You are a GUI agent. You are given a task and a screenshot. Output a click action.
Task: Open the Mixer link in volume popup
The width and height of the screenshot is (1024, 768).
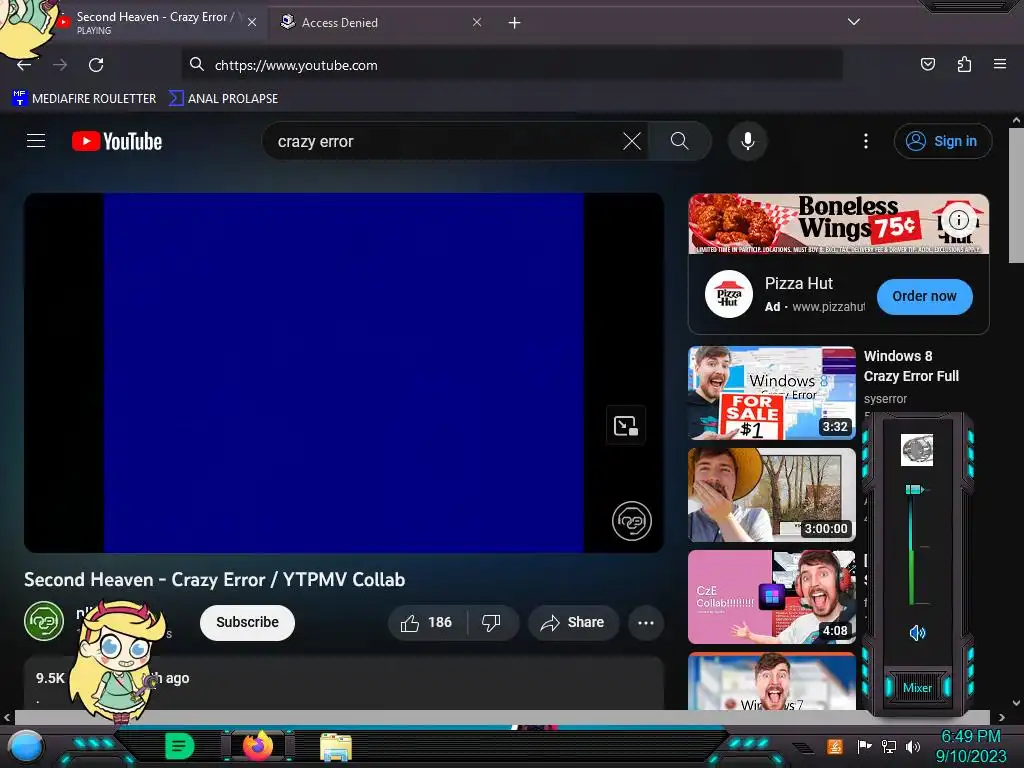pyautogui.click(x=917, y=688)
